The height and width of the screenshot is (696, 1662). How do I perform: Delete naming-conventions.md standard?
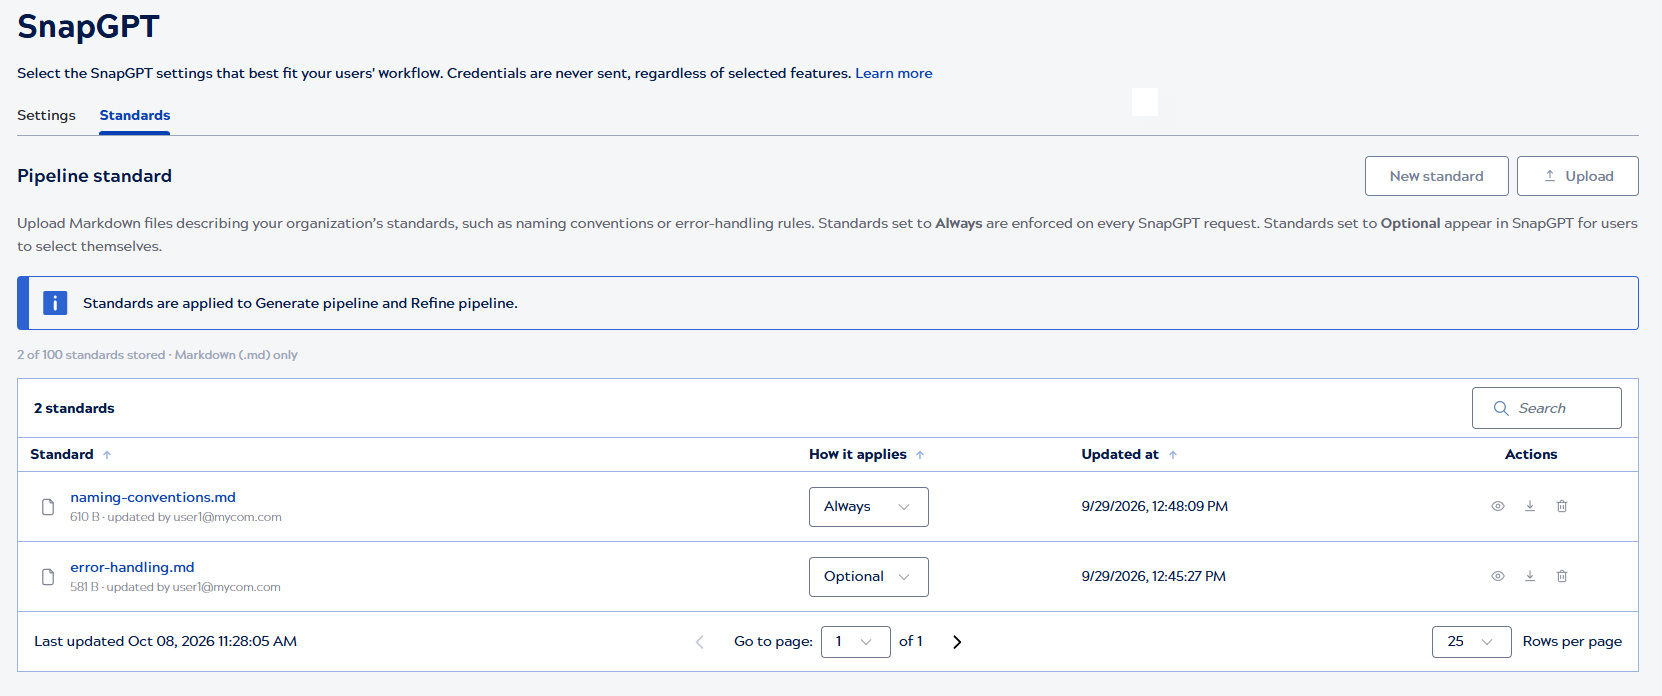point(1562,506)
